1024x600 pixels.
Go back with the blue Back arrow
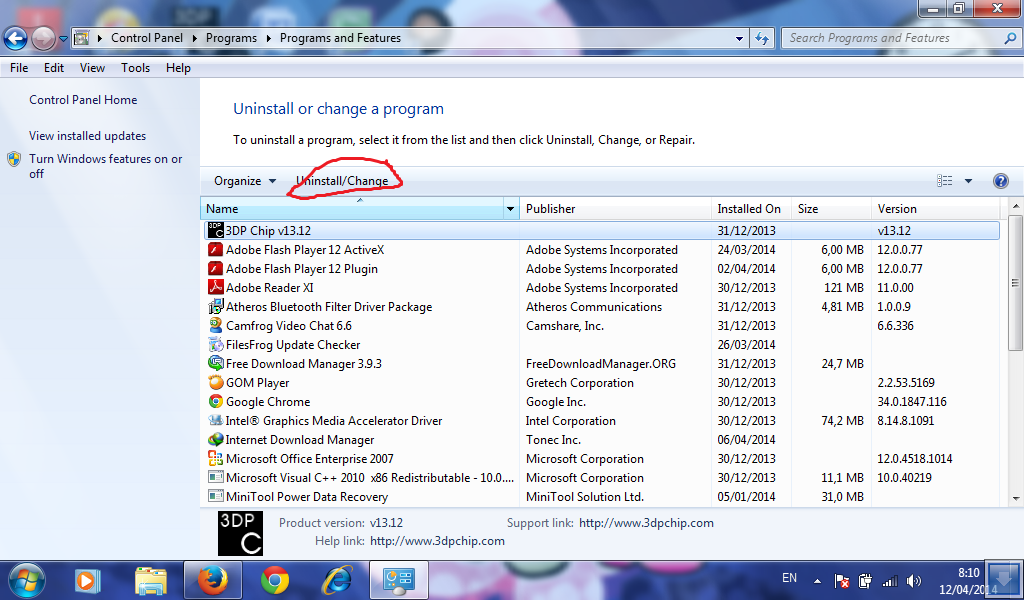(x=15, y=39)
